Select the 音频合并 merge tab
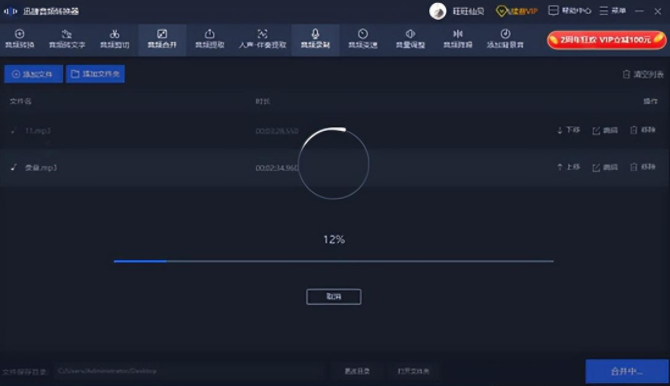This screenshot has width=670, height=386. [162, 39]
